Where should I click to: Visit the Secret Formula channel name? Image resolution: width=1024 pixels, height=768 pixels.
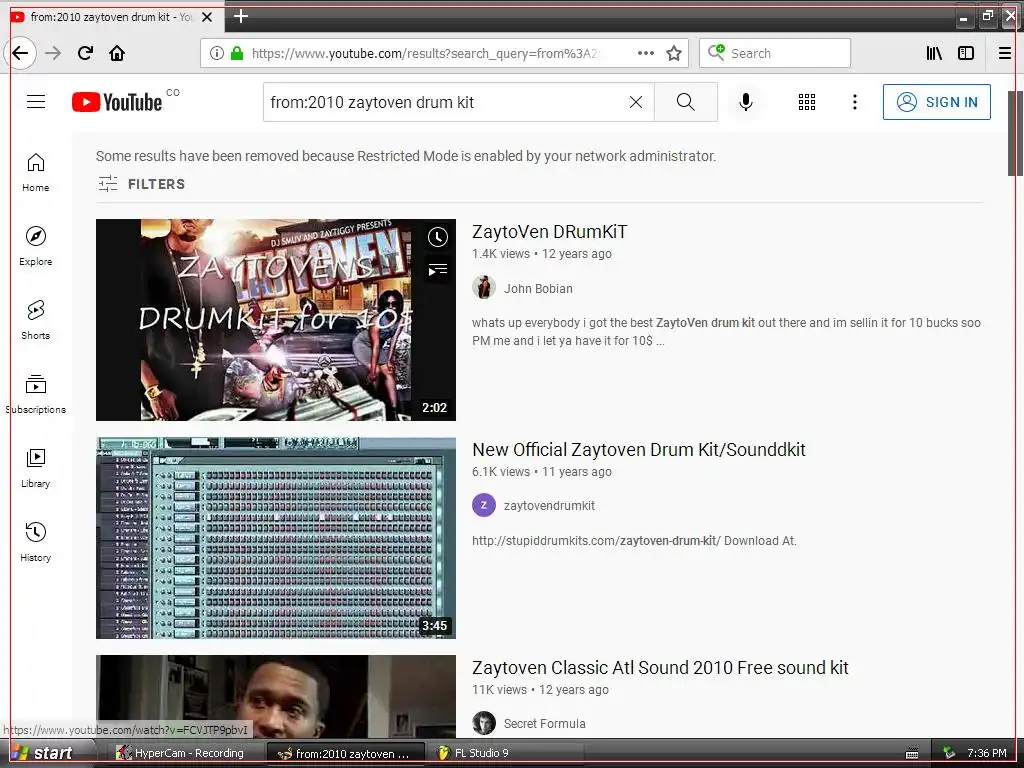point(545,724)
